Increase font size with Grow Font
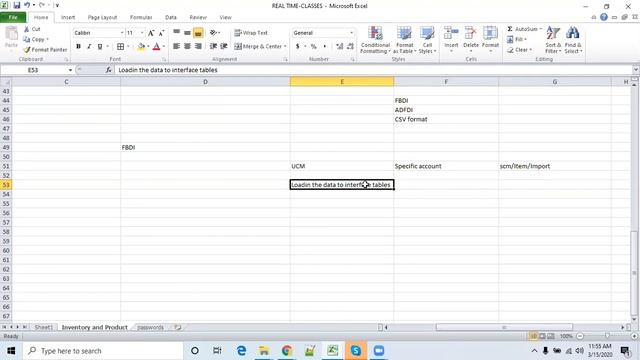The width and height of the screenshot is (640, 360). click(151, 33)
